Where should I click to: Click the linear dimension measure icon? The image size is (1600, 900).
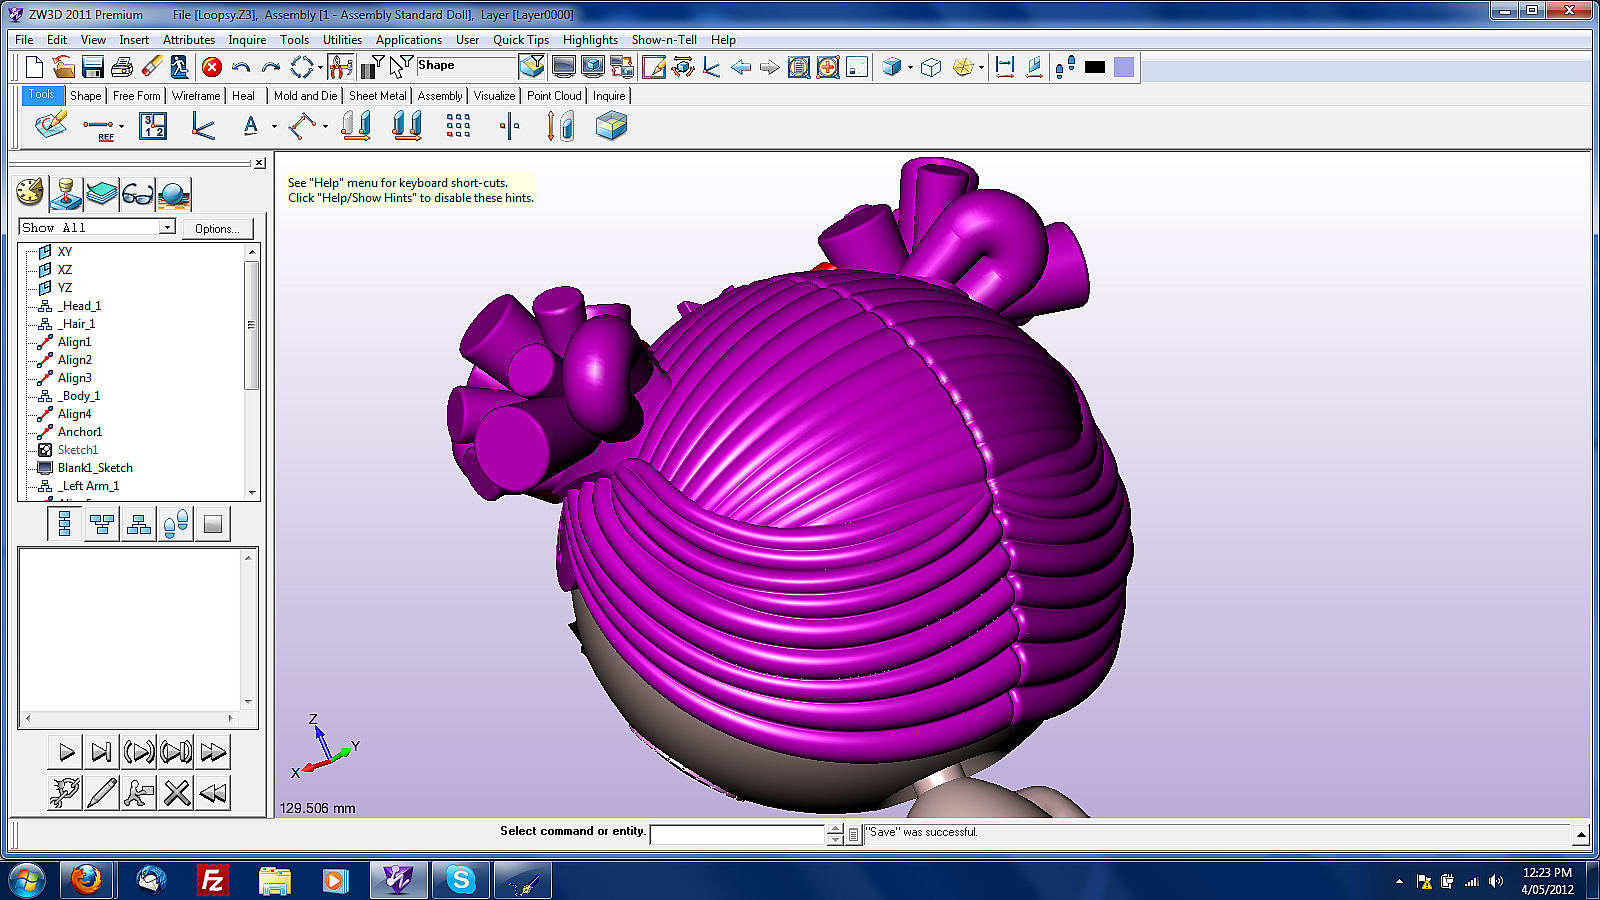coord(1005,67)
